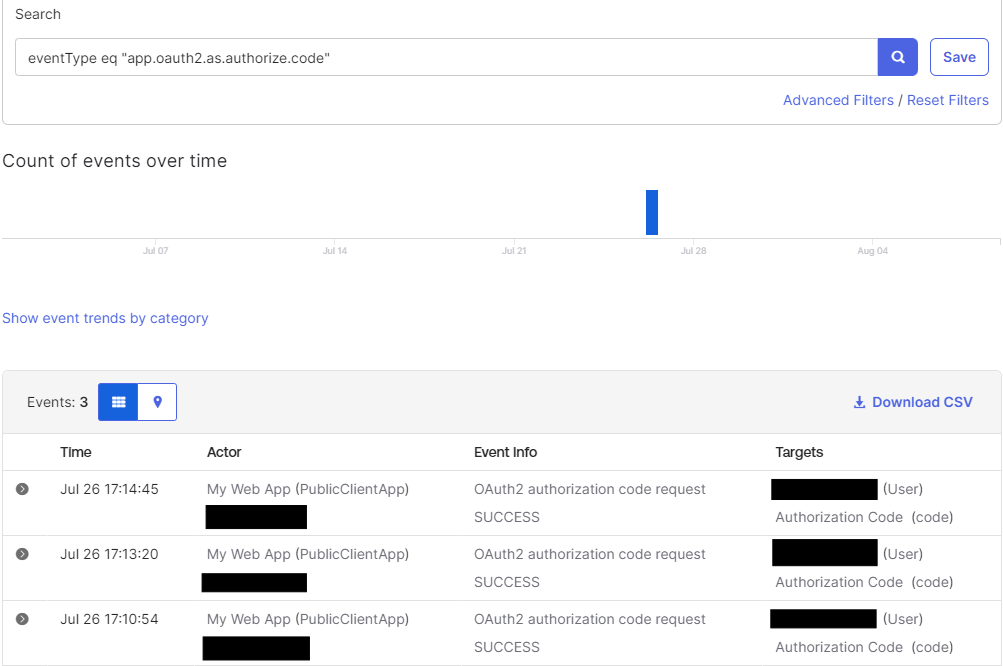
Task: Select My Web App actor in first row
Action: 307,489
